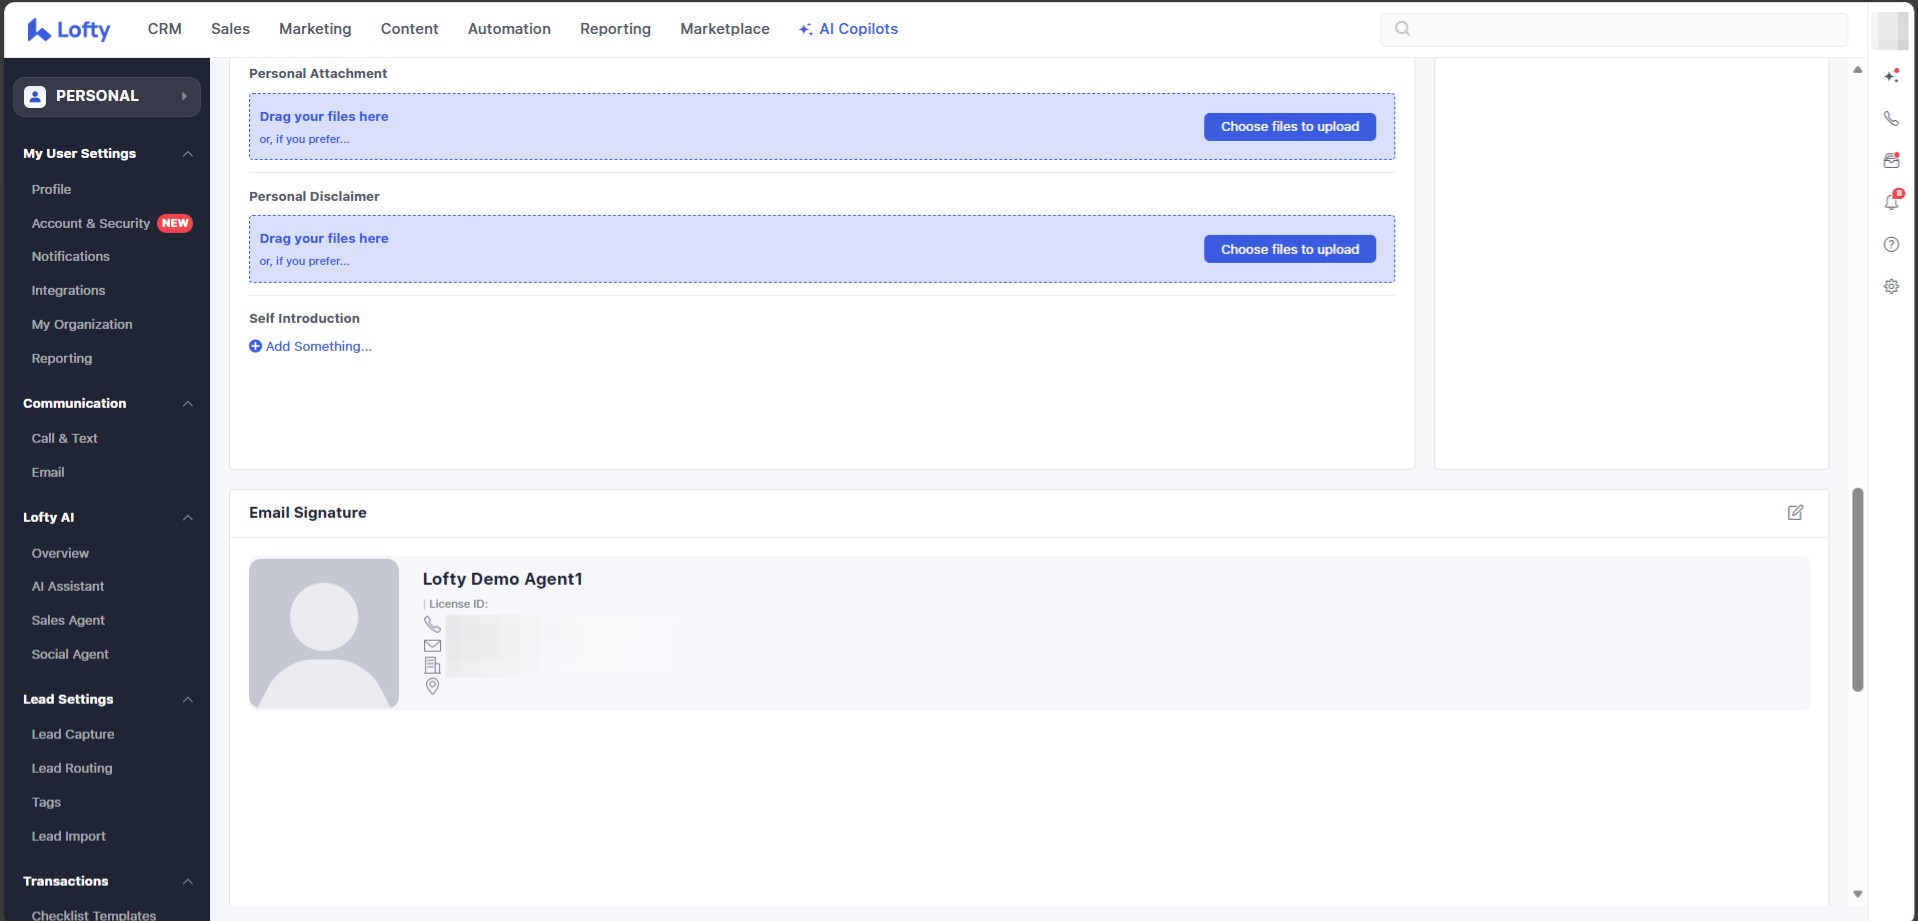Open the settings gear icon in right rail
This screenshot has height=921, width=1918.
(x=1891, y=286)
